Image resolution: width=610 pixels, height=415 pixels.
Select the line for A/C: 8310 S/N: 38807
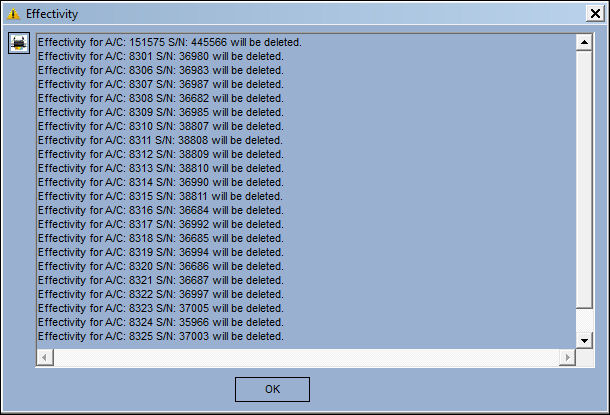161,126
